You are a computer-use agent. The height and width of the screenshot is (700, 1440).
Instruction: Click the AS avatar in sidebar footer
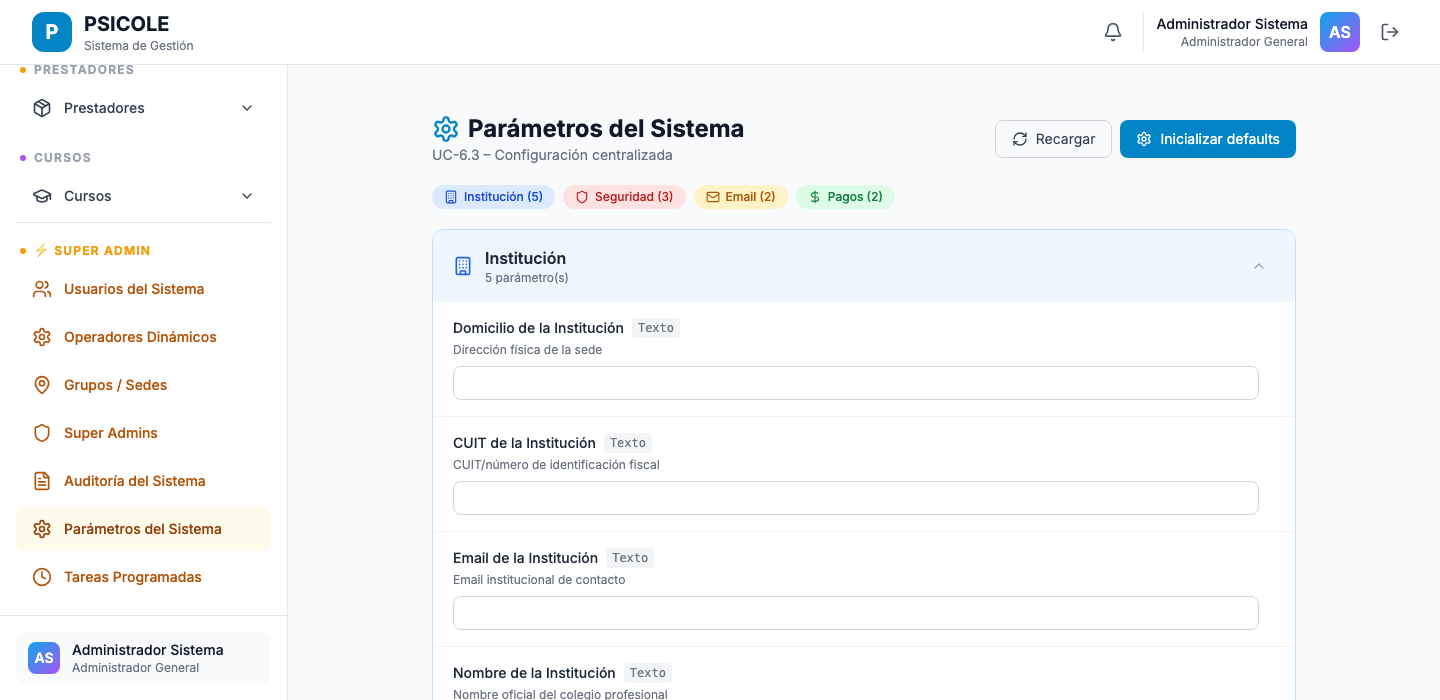[44, 658]
